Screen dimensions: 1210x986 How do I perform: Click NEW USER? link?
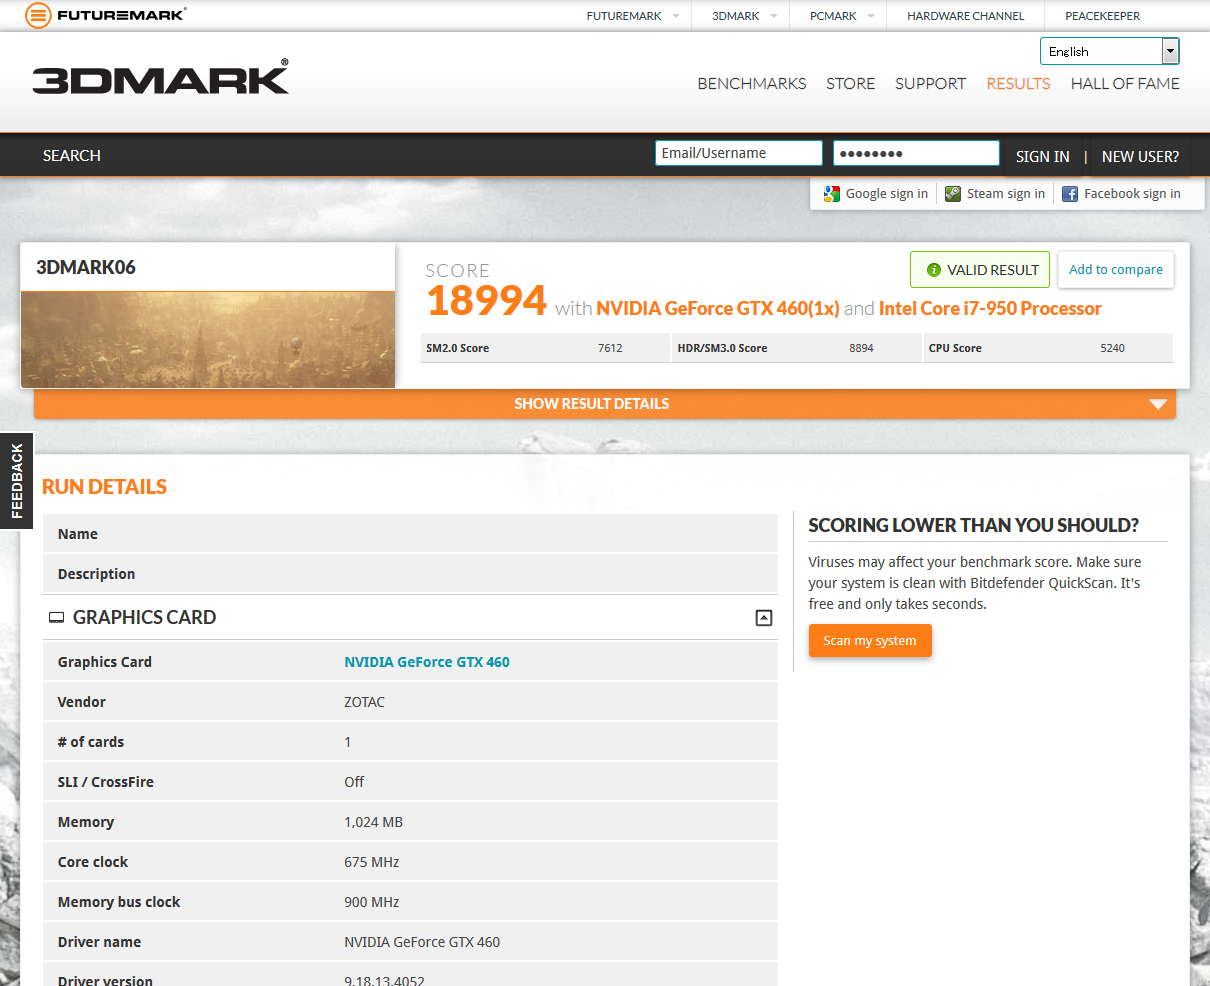click(1140, 157)
